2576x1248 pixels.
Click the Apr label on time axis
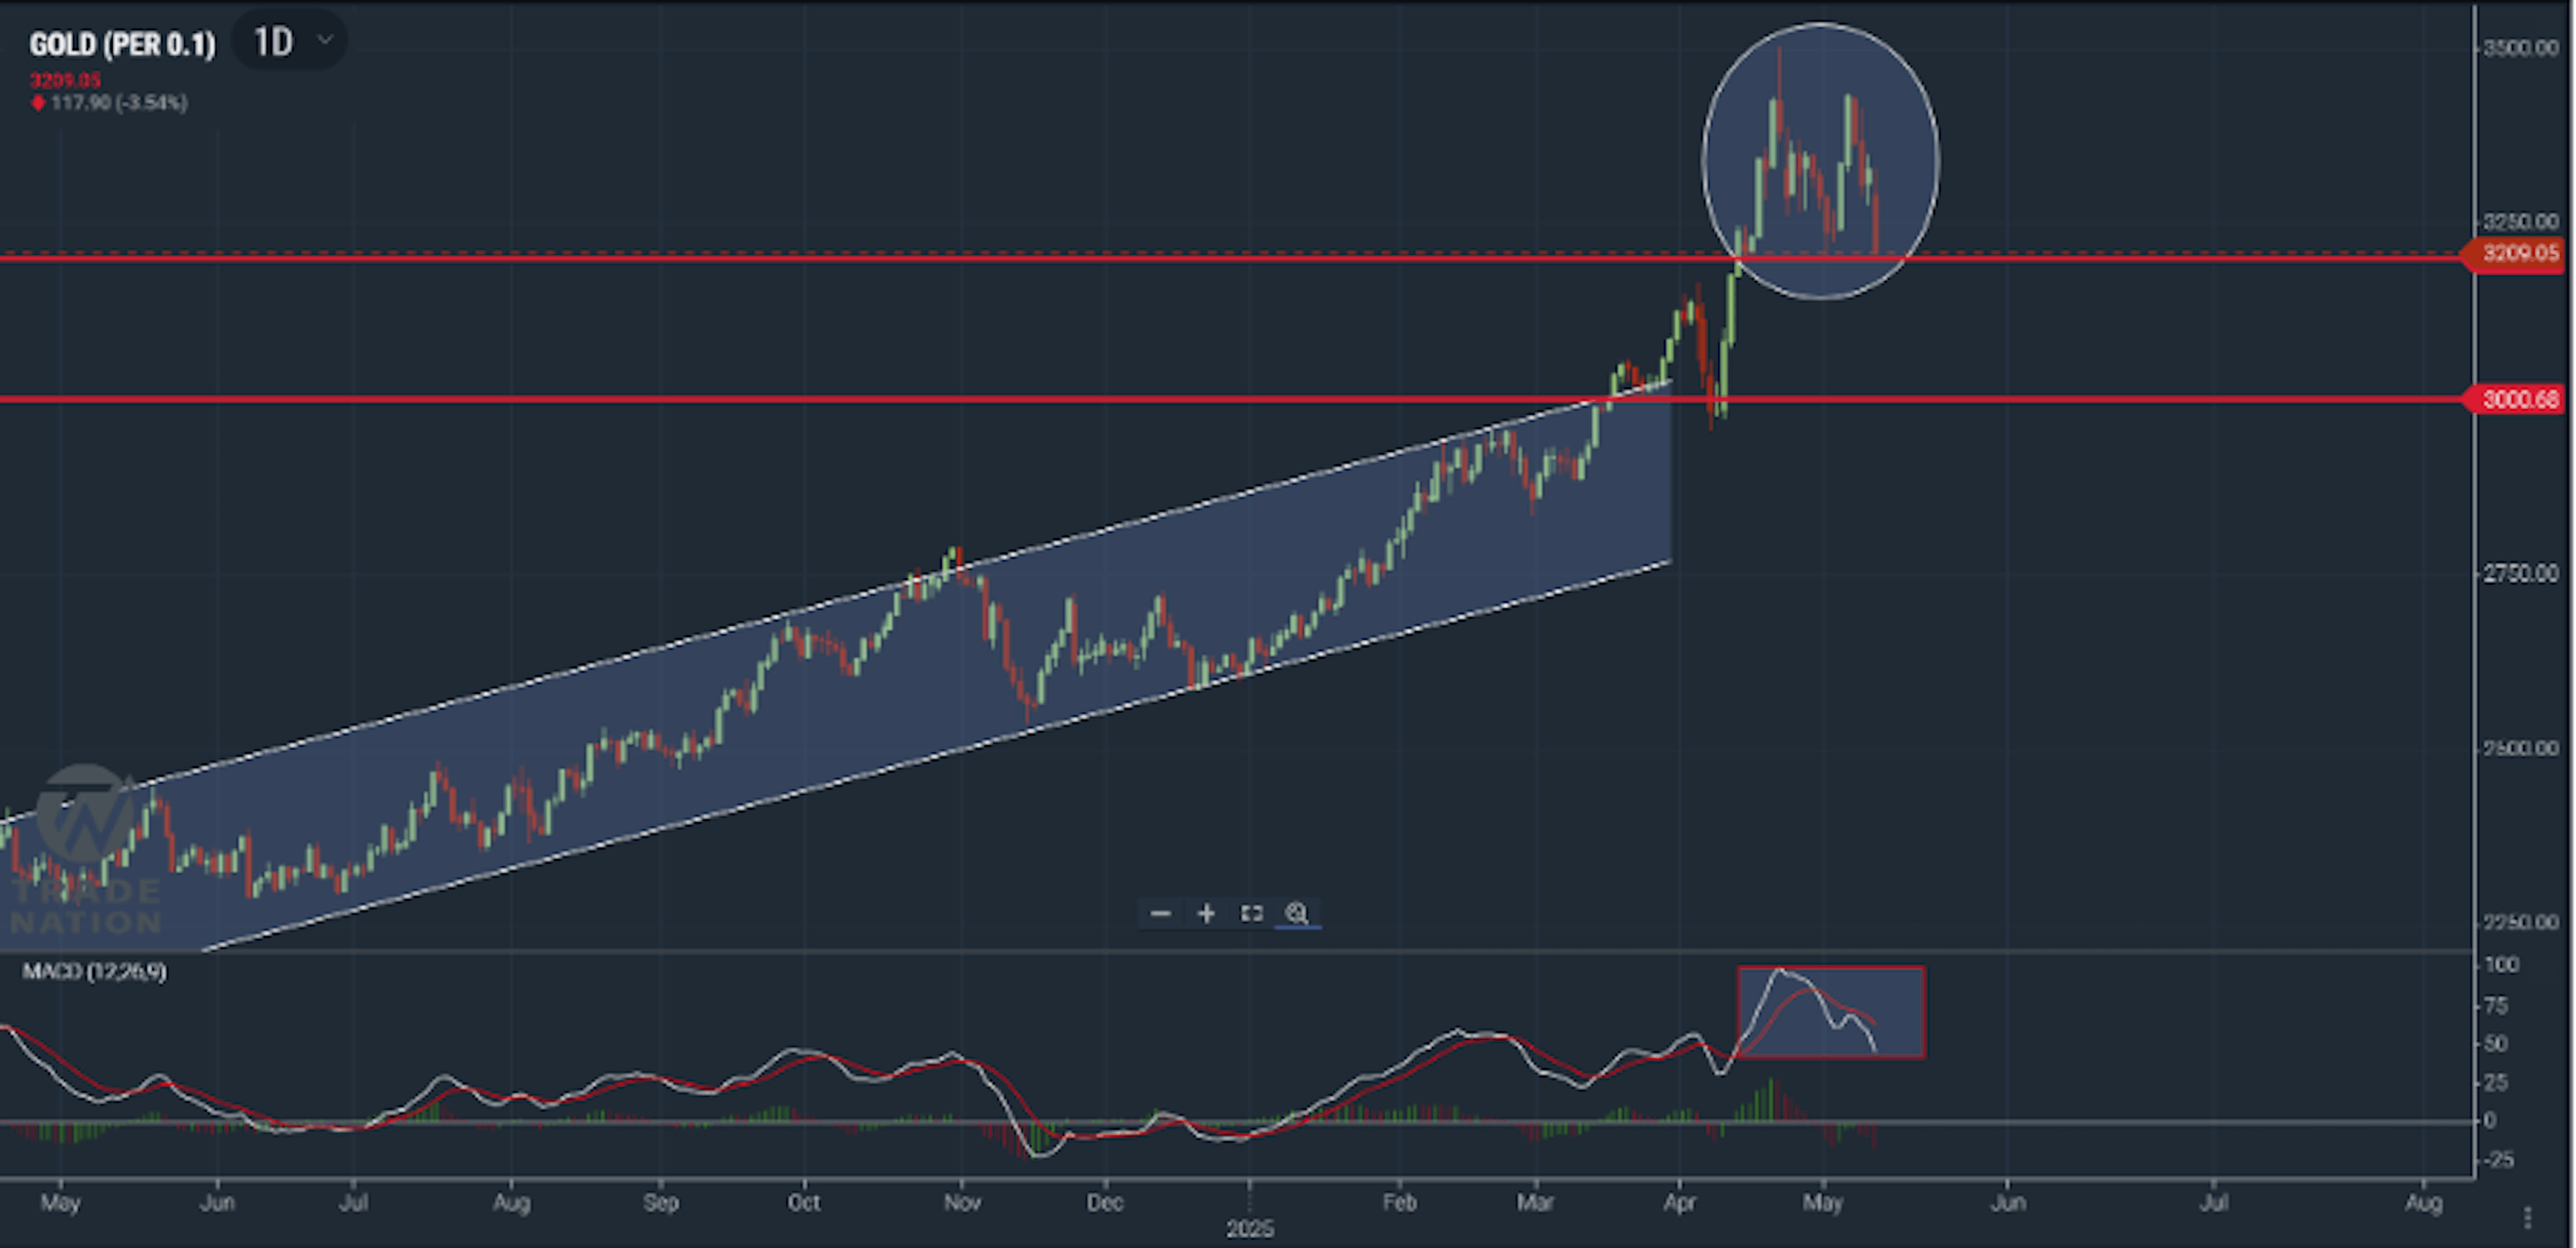point(1679,1202)
